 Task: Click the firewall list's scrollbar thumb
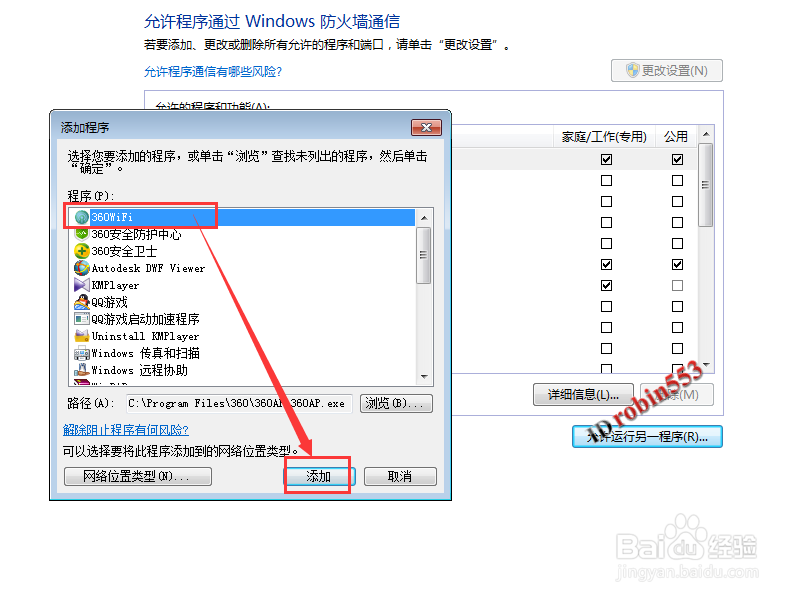[x=706, y=185]
